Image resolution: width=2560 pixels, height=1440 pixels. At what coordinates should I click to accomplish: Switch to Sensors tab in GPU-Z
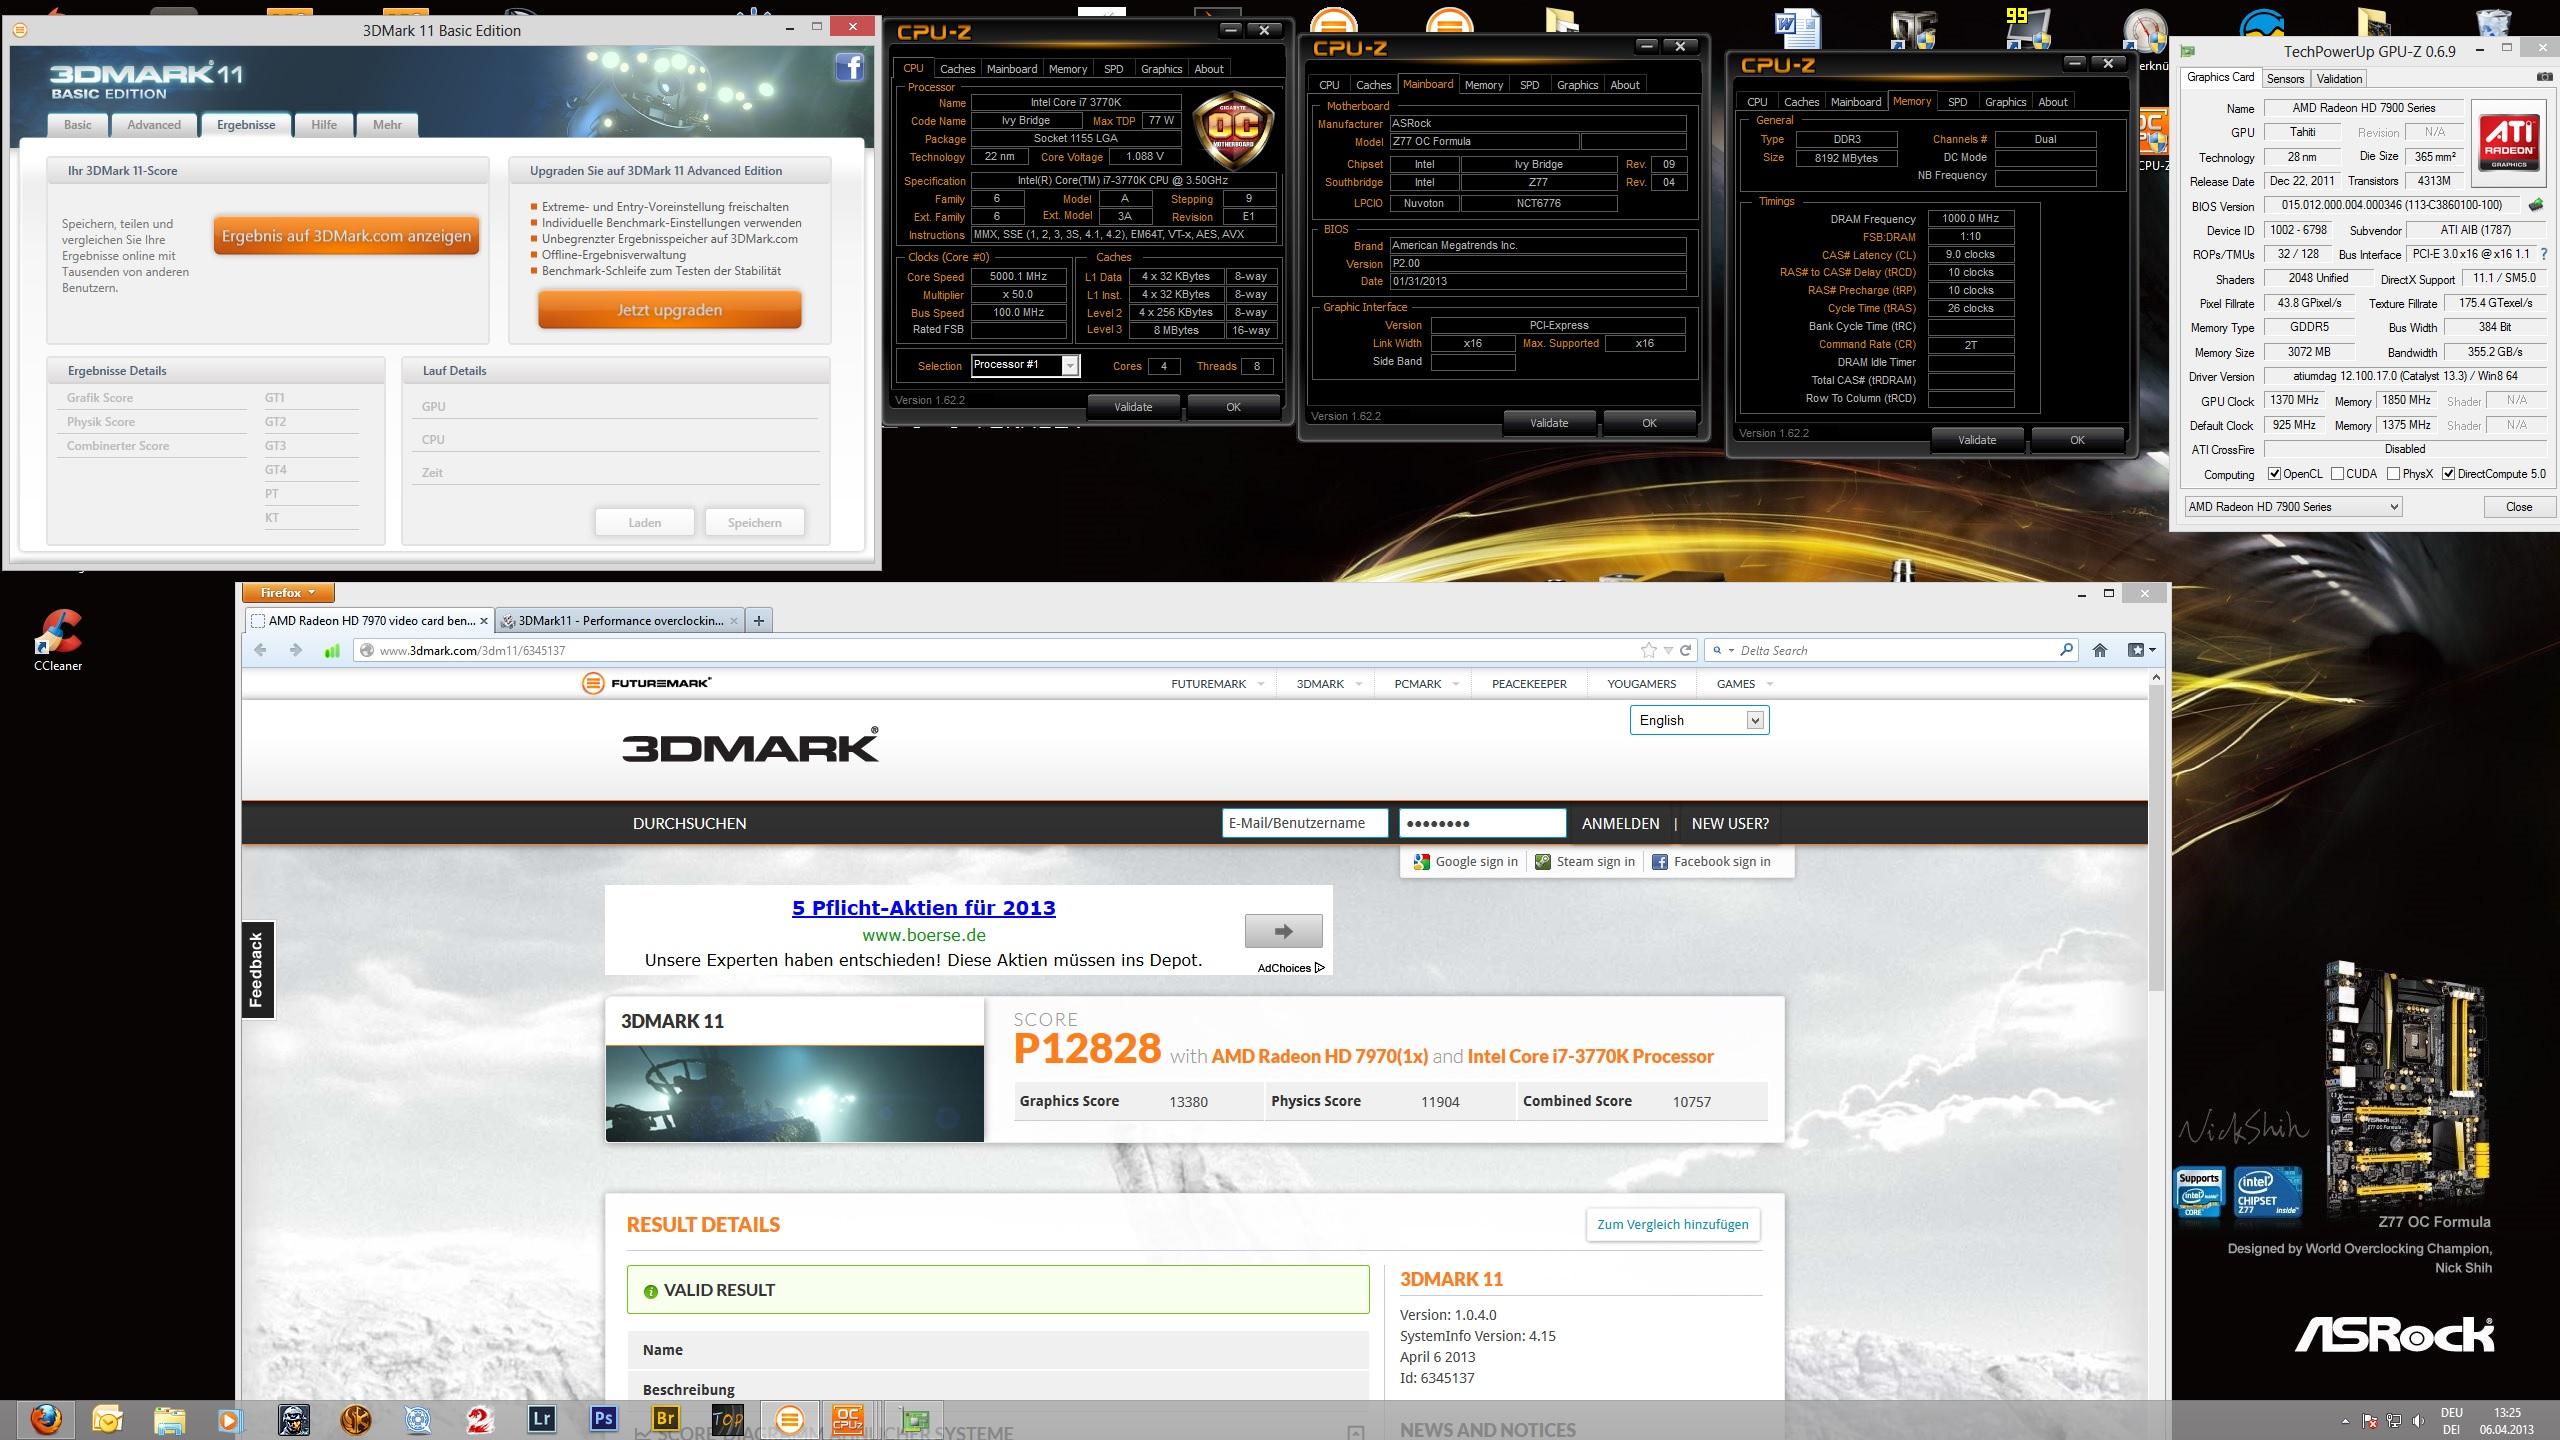pyautogui.click(x=2285, y=78)
